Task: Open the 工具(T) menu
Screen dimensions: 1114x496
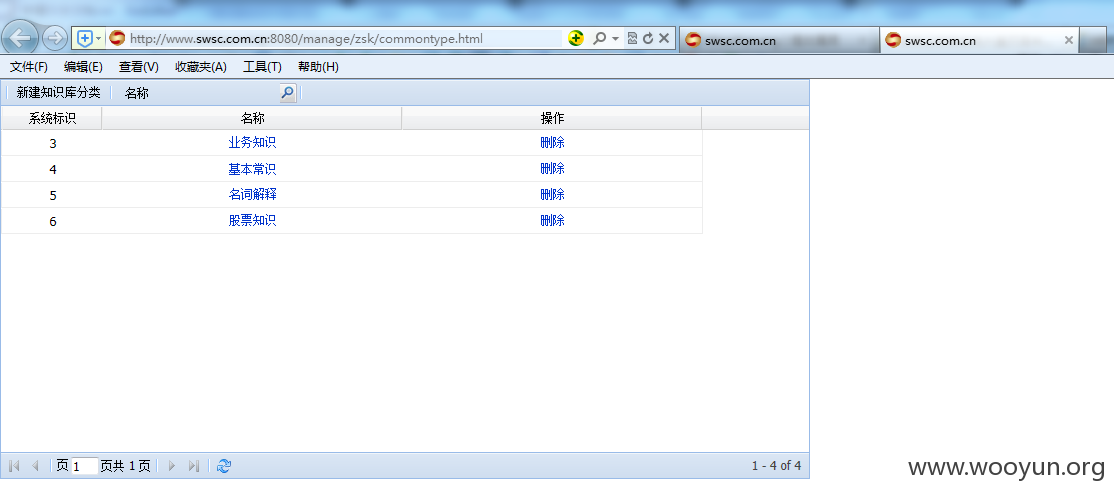Action: click(x=262, y=67)
